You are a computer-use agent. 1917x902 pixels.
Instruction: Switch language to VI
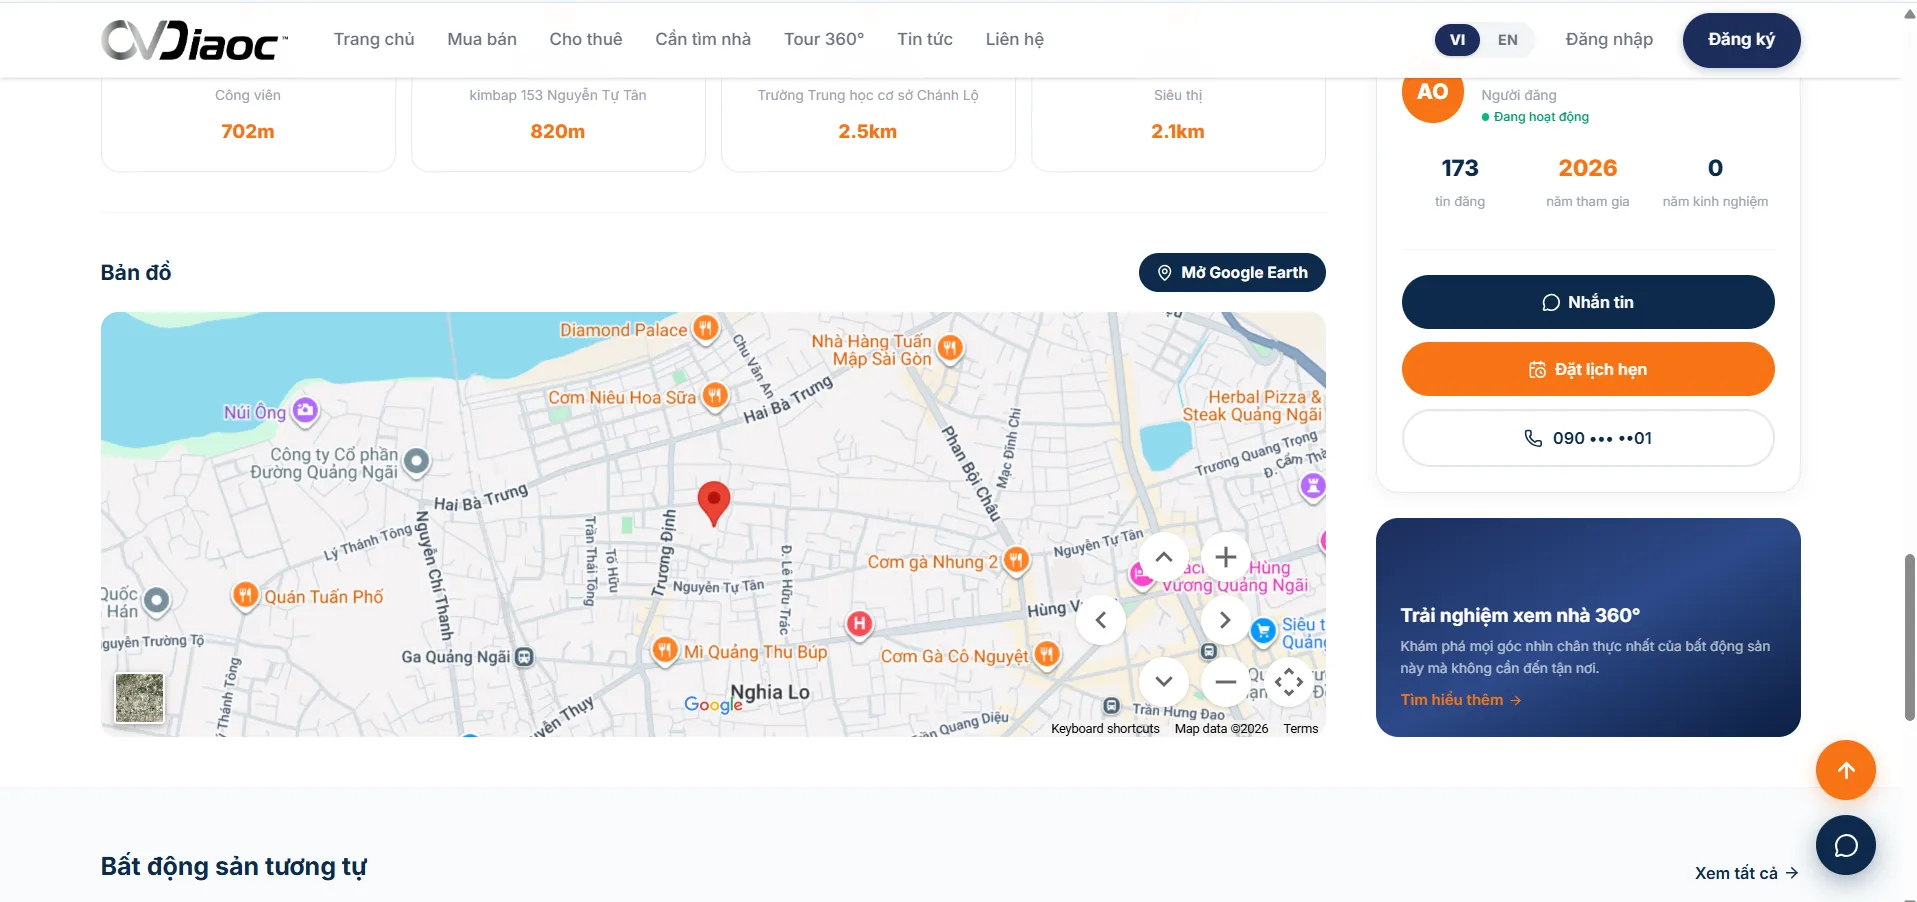[x=1458, y=40]
